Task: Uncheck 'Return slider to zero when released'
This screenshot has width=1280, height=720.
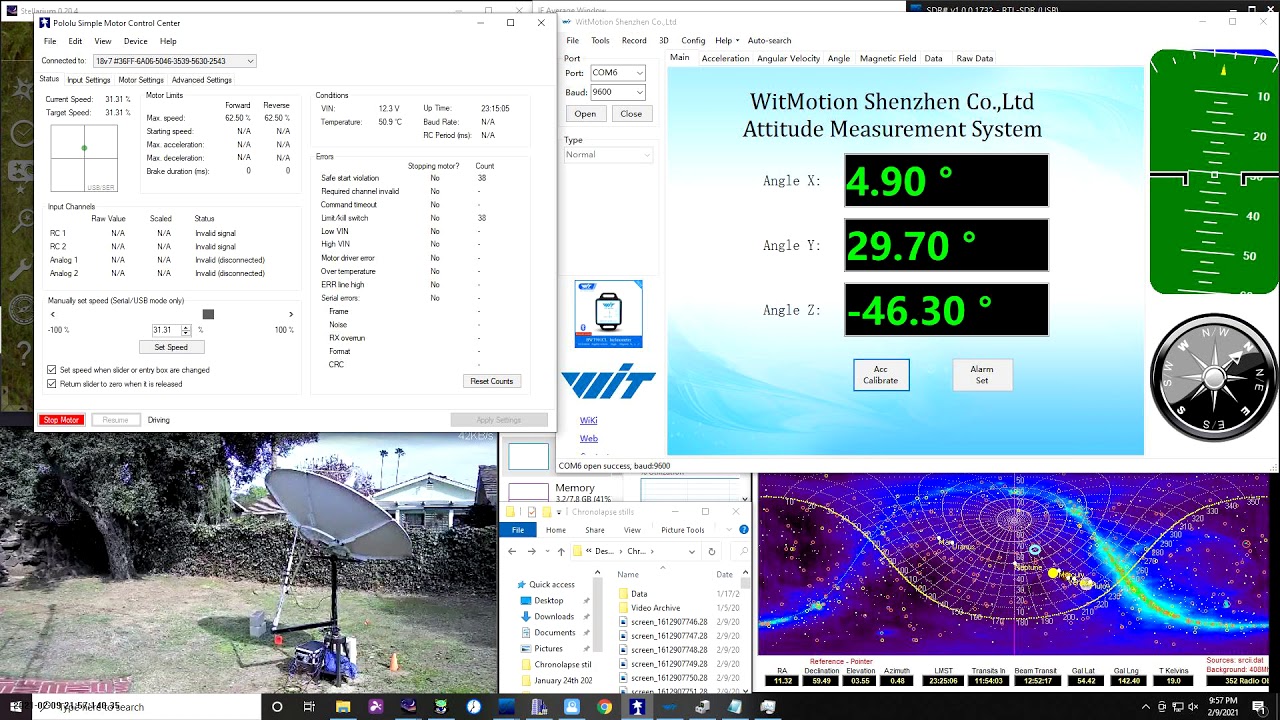Action: 52,384
